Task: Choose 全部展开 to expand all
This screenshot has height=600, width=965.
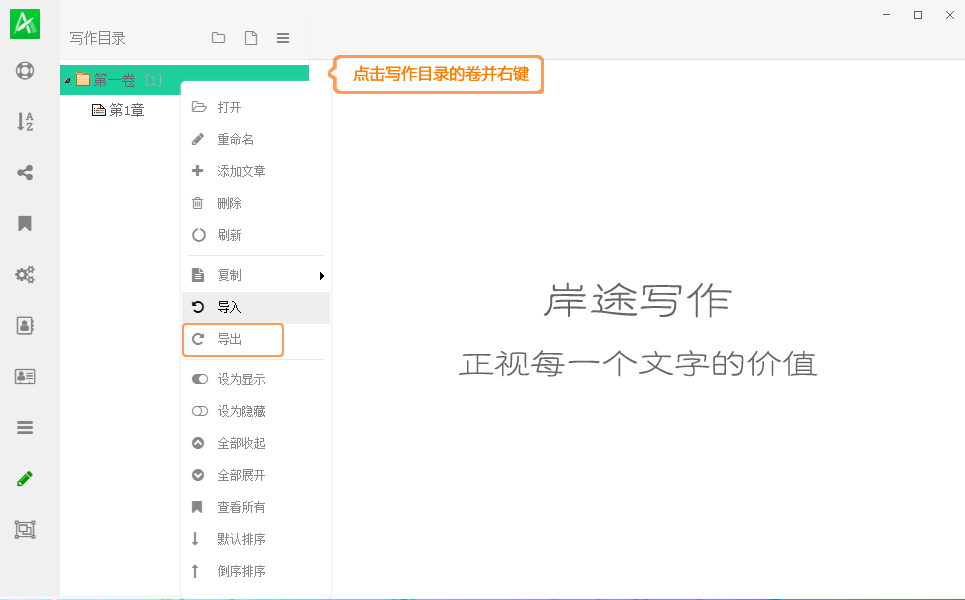Action: point(256,475)
